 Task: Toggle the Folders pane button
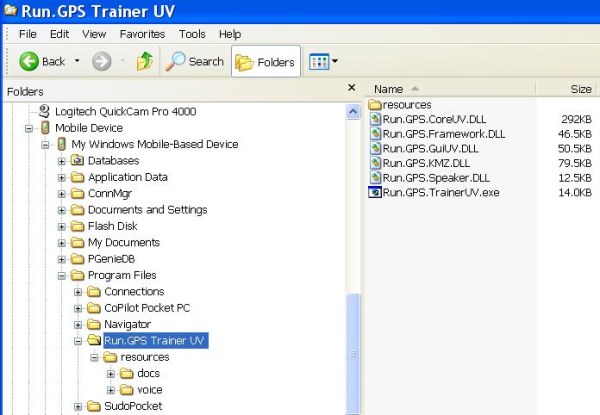[x=266, y=62]
